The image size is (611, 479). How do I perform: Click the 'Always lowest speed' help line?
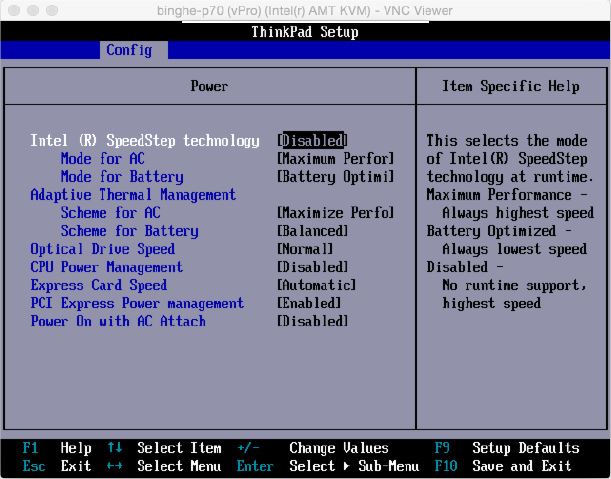(x=514, y=249)
